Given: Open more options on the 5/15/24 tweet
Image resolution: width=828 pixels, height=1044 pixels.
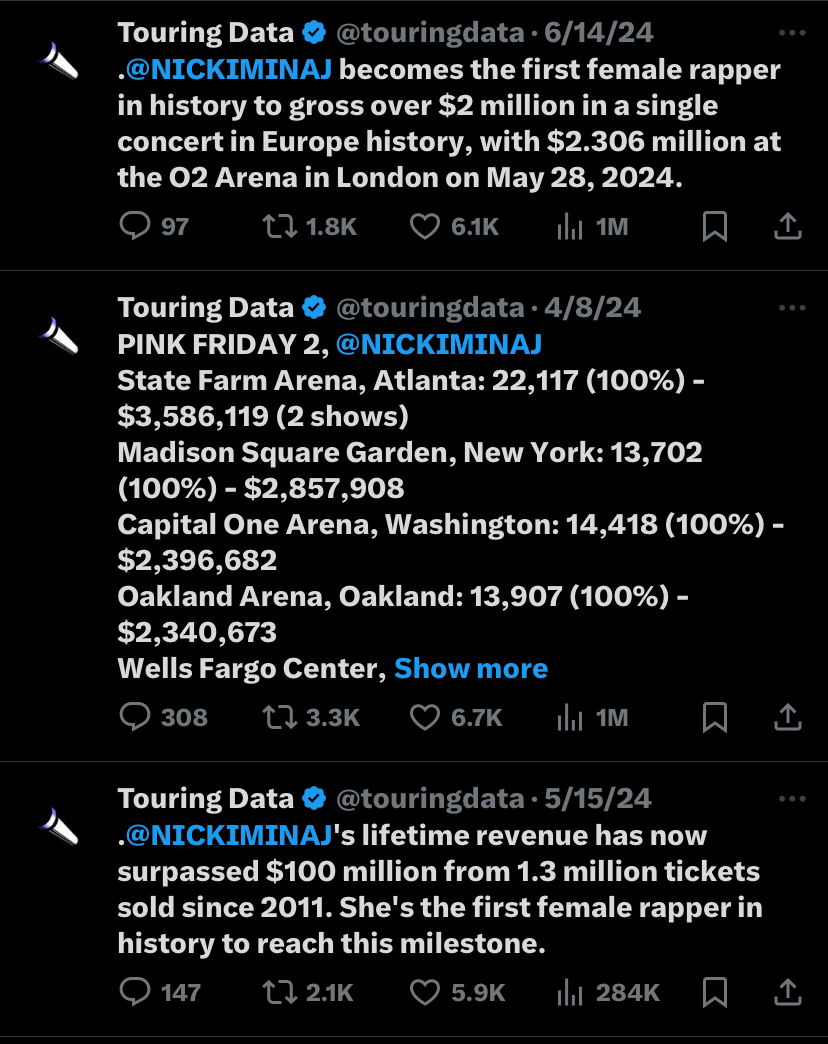Looking at the screenshot, I should [792, 798].
